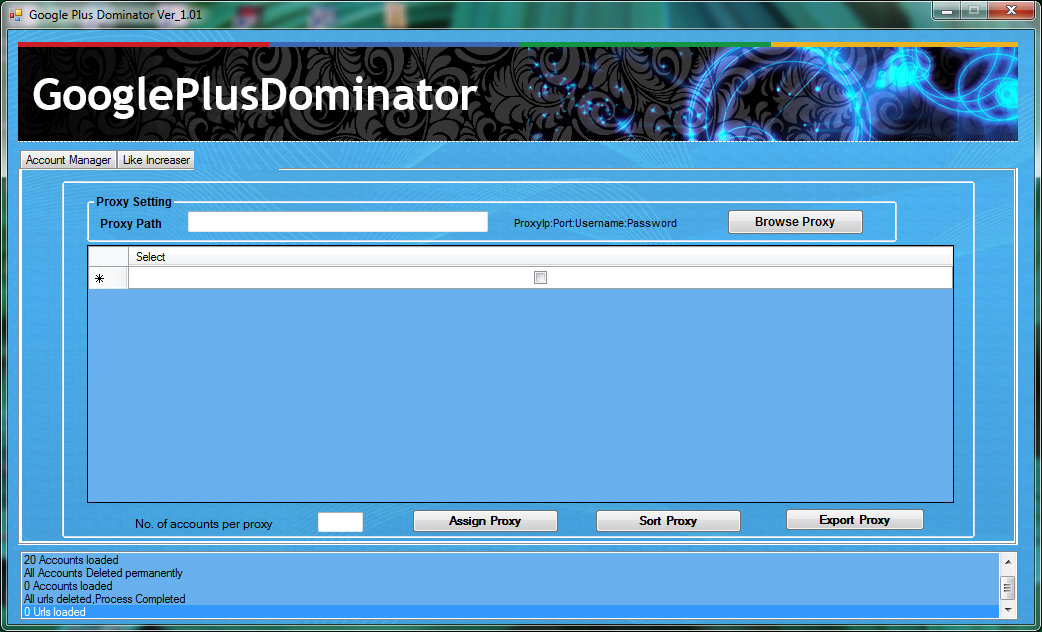The width and height of the screenshot is (1042, 632).
Task: Minimize the Google Plus Dominator window
Action: [947, 11]
